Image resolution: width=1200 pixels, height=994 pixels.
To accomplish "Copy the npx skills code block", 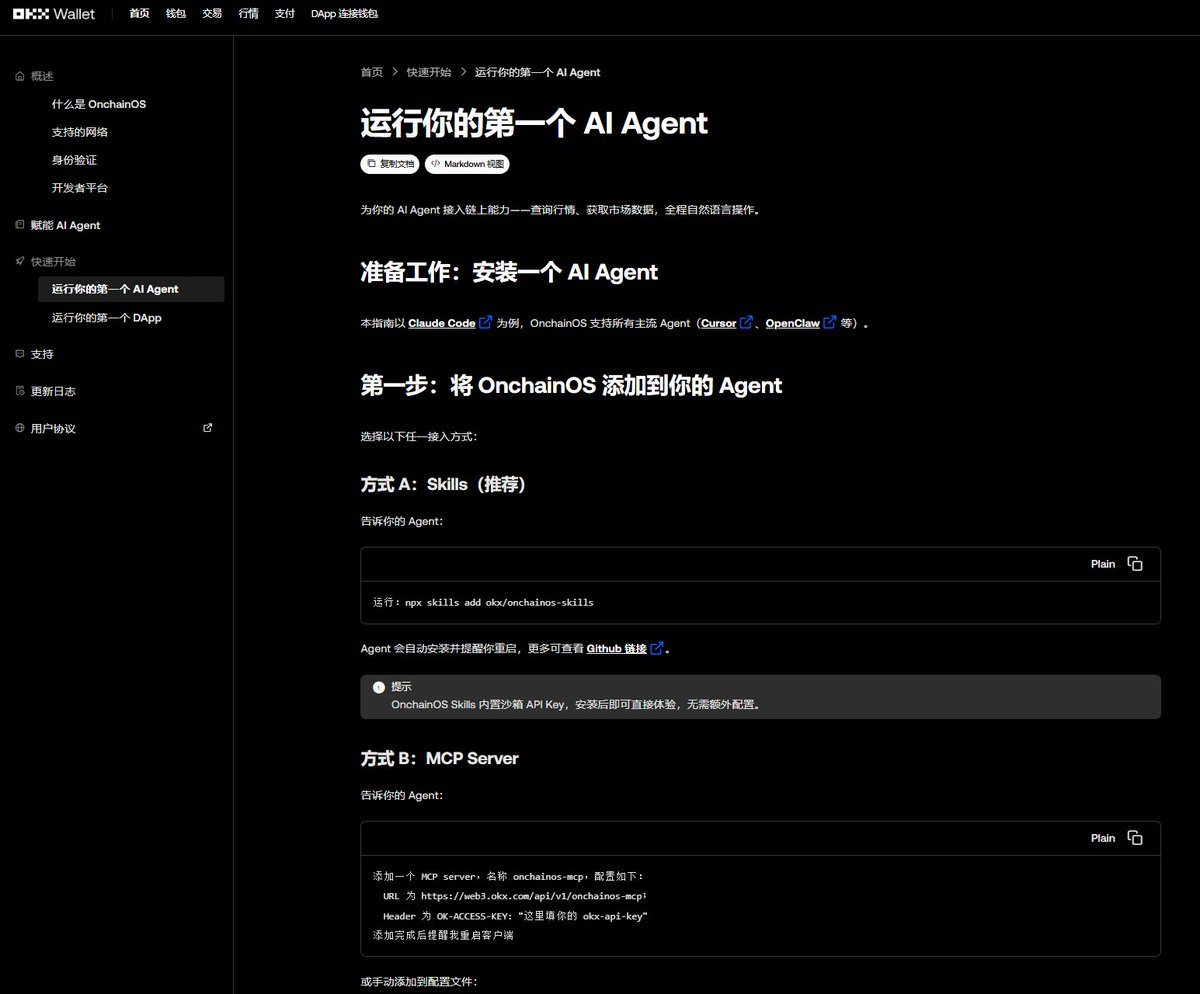I will coord(1134,564).
